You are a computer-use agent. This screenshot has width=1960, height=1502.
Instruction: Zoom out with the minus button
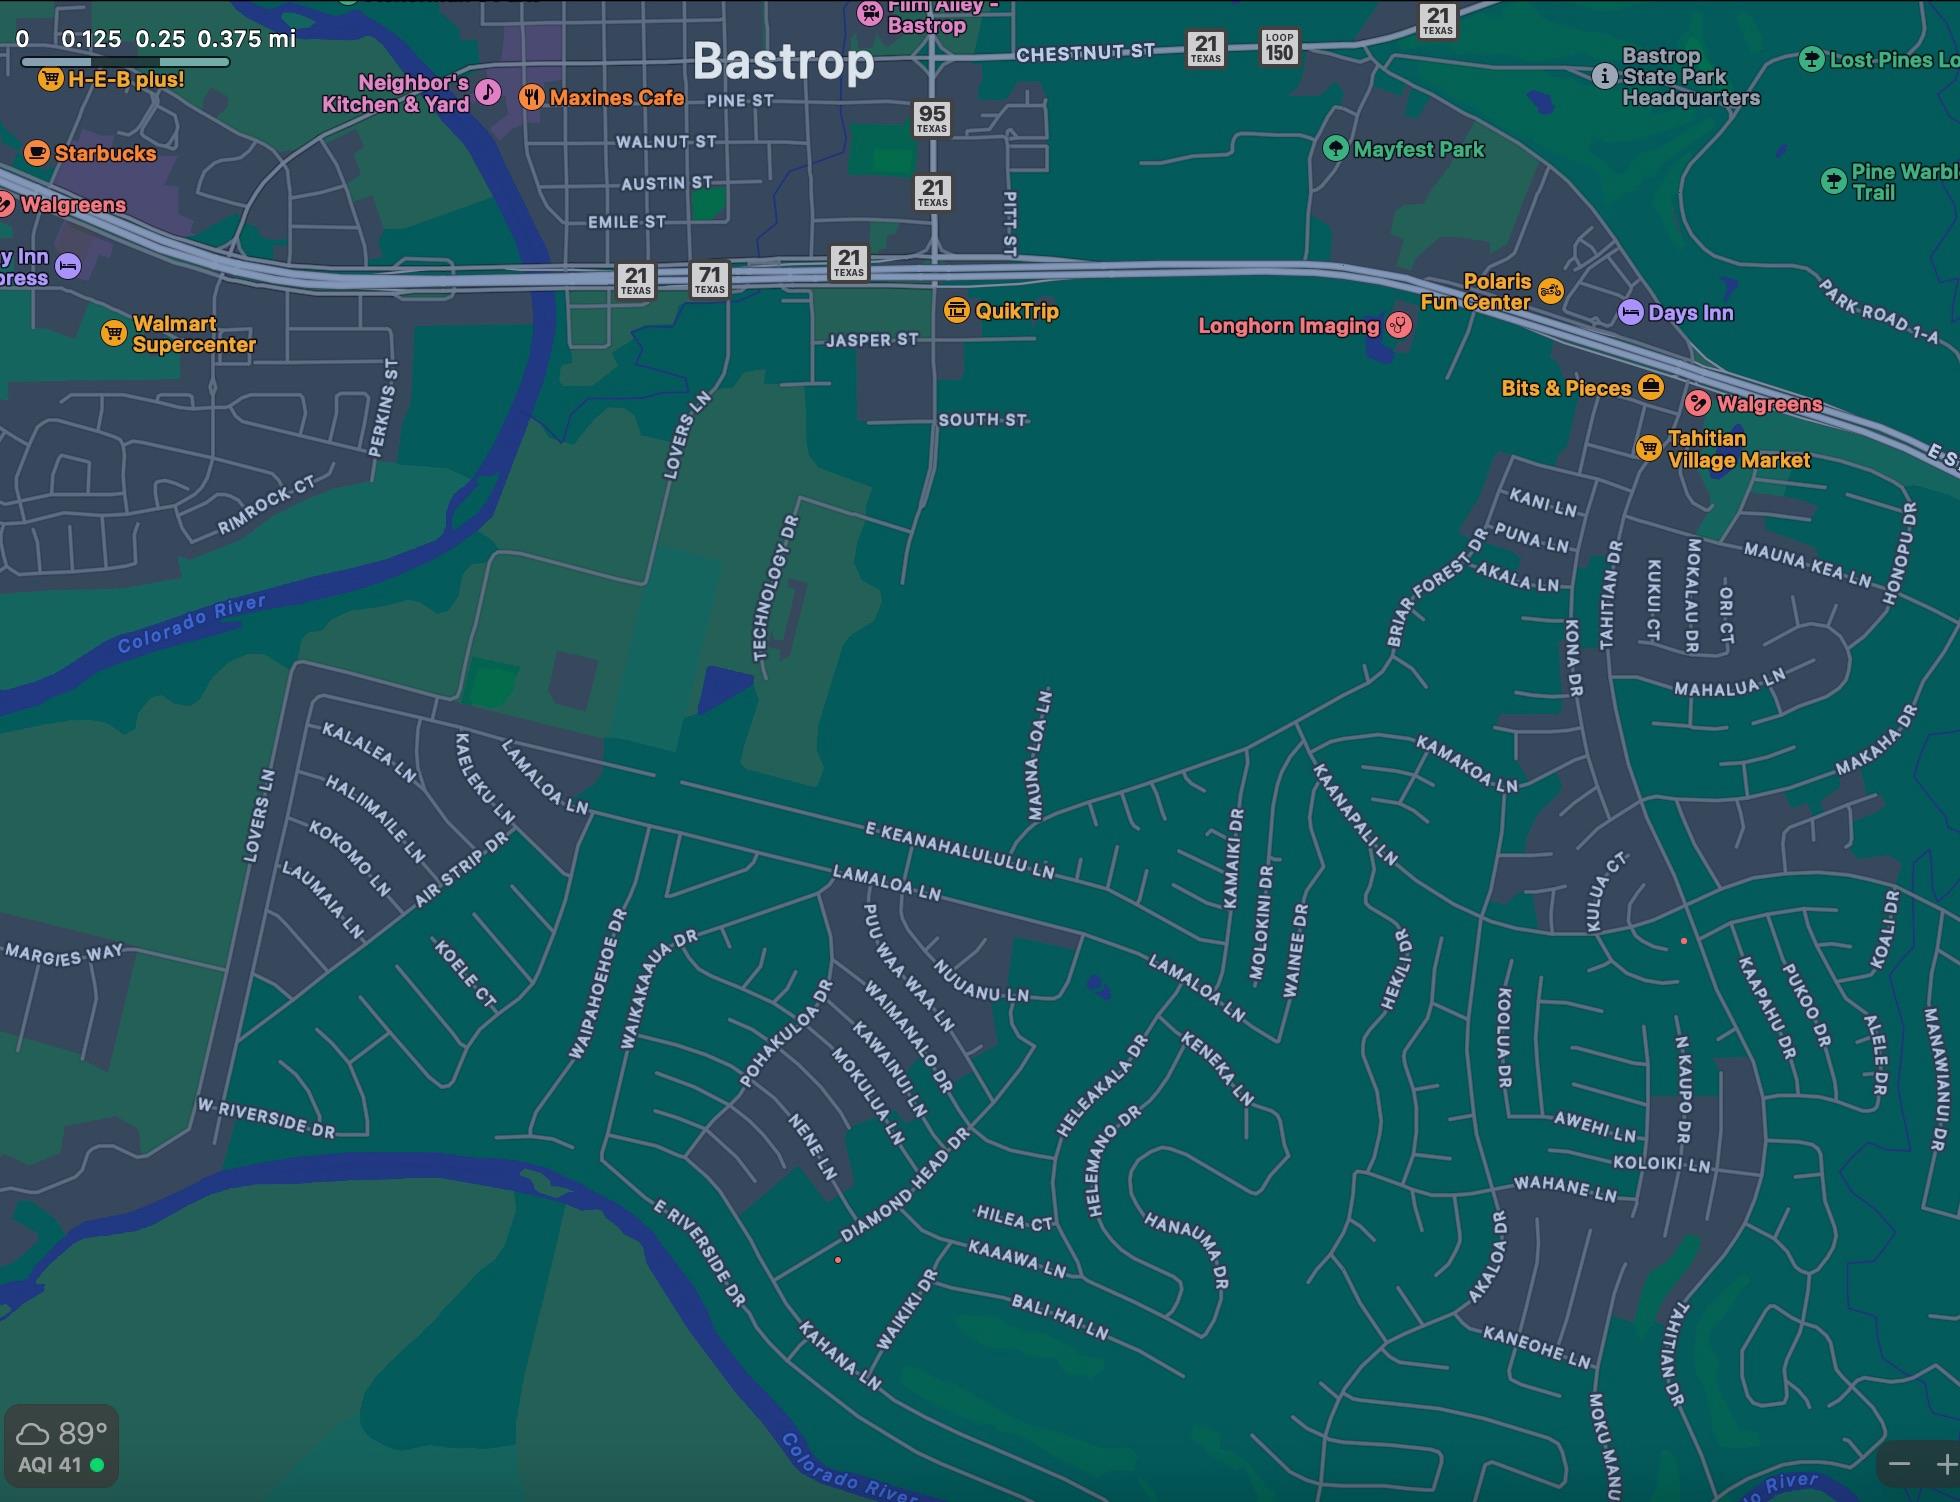(1900, 1465)
